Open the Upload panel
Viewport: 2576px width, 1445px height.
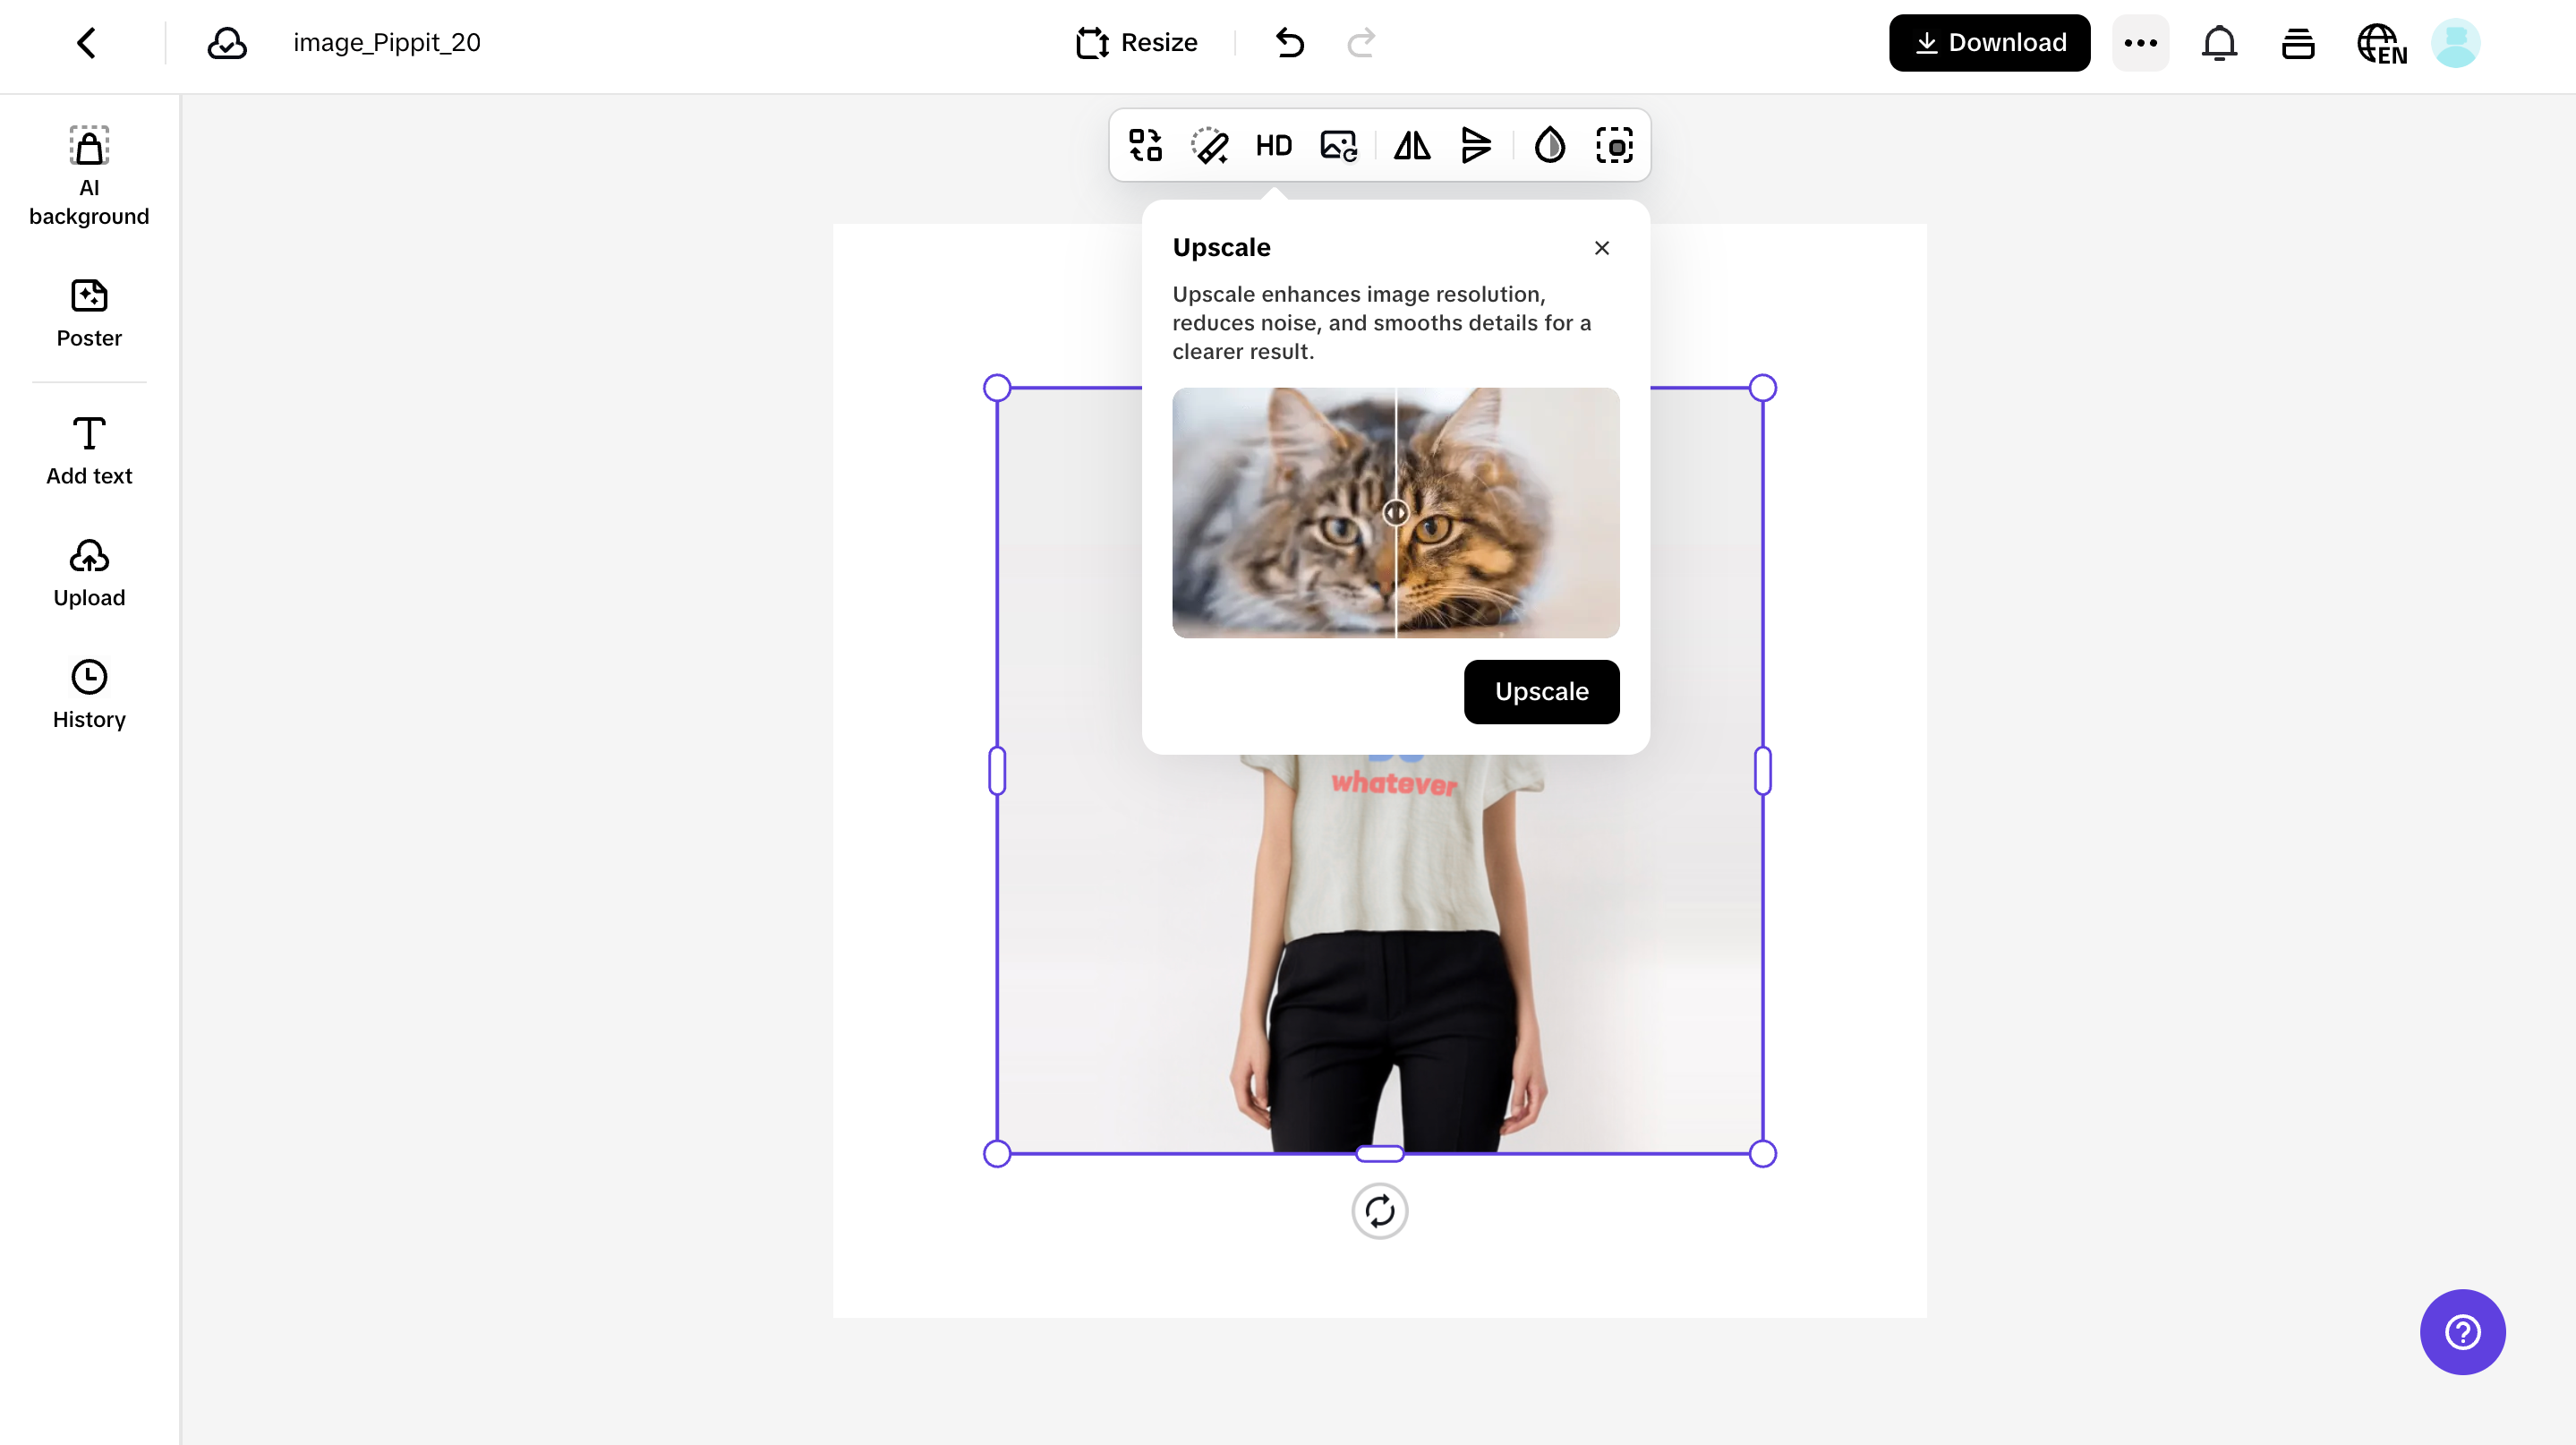click(x=89, y=571)
